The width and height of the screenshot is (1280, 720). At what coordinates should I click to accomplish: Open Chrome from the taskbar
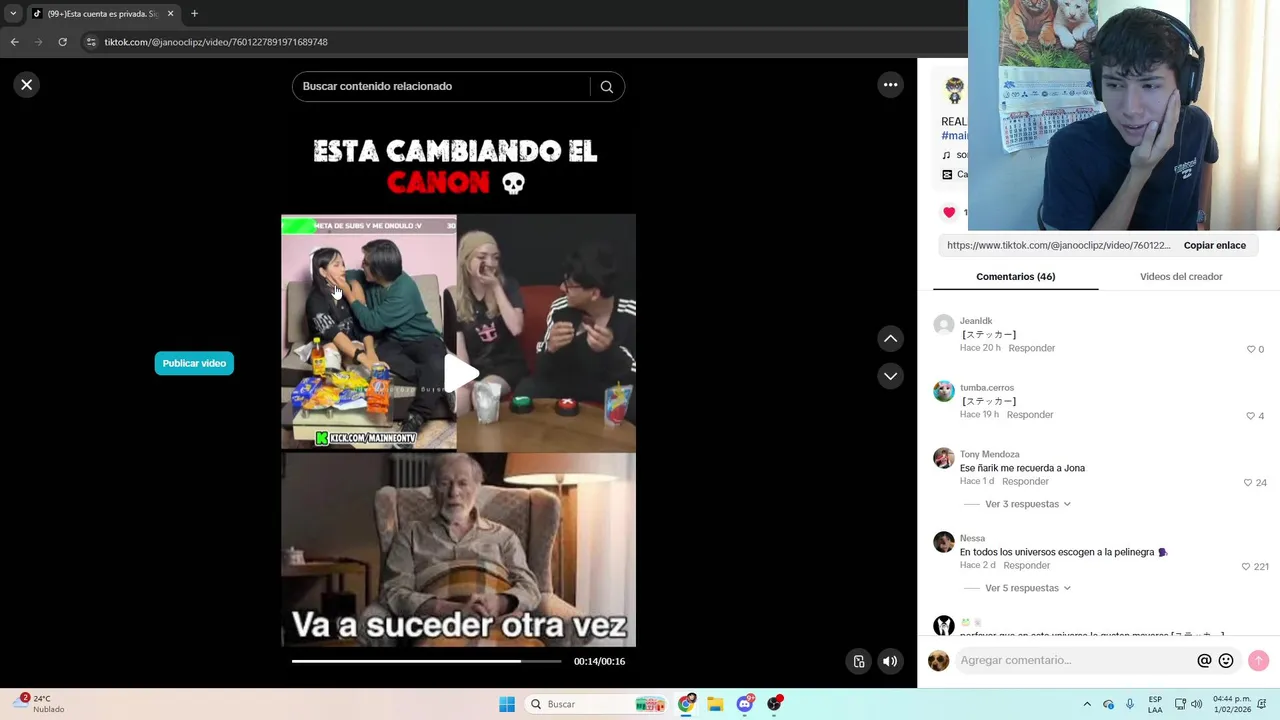coord(686,704)
